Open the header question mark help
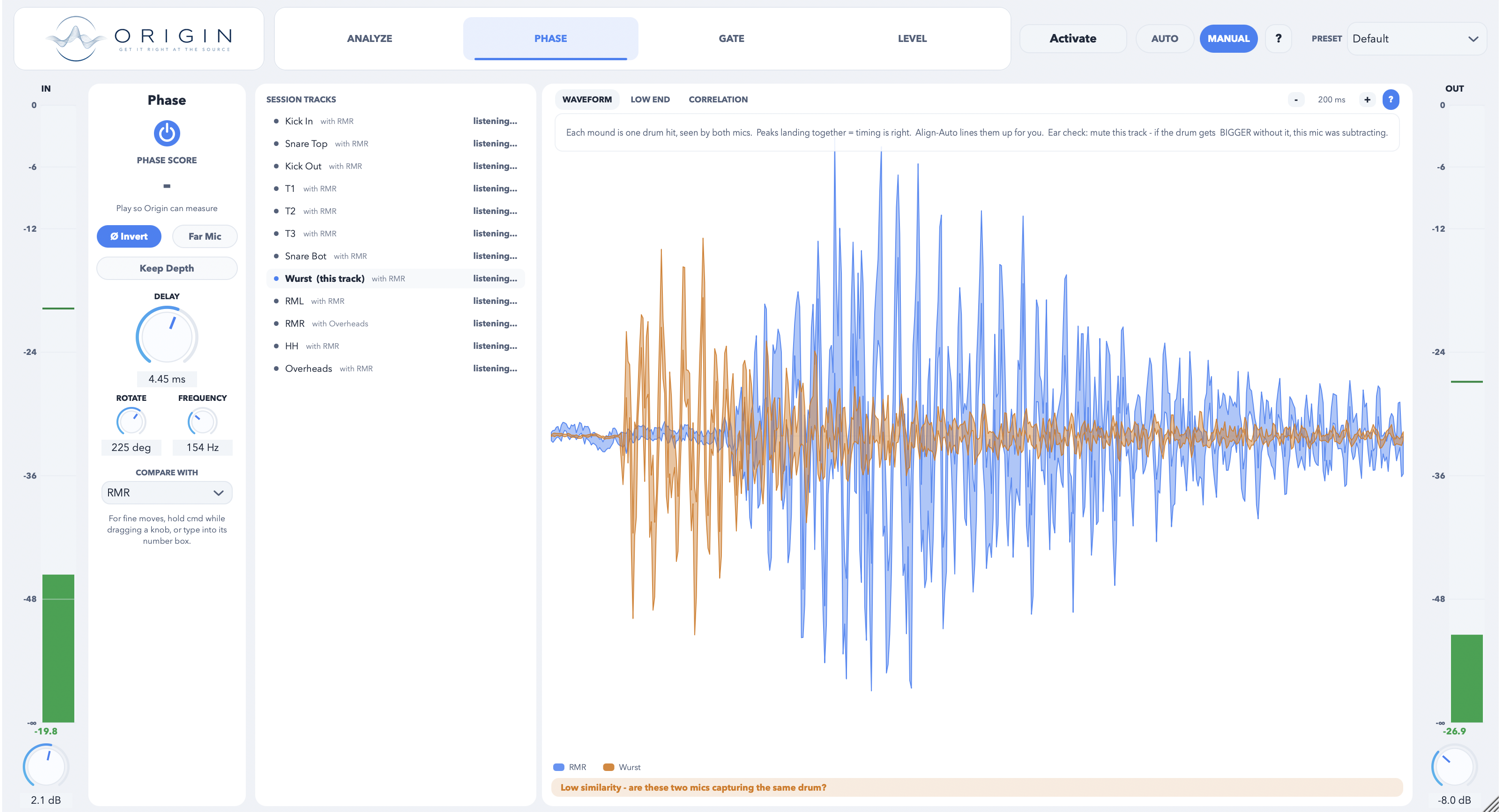This screenshot has width=1500, height=812. pyautogui.click(x=1278, y=39)
